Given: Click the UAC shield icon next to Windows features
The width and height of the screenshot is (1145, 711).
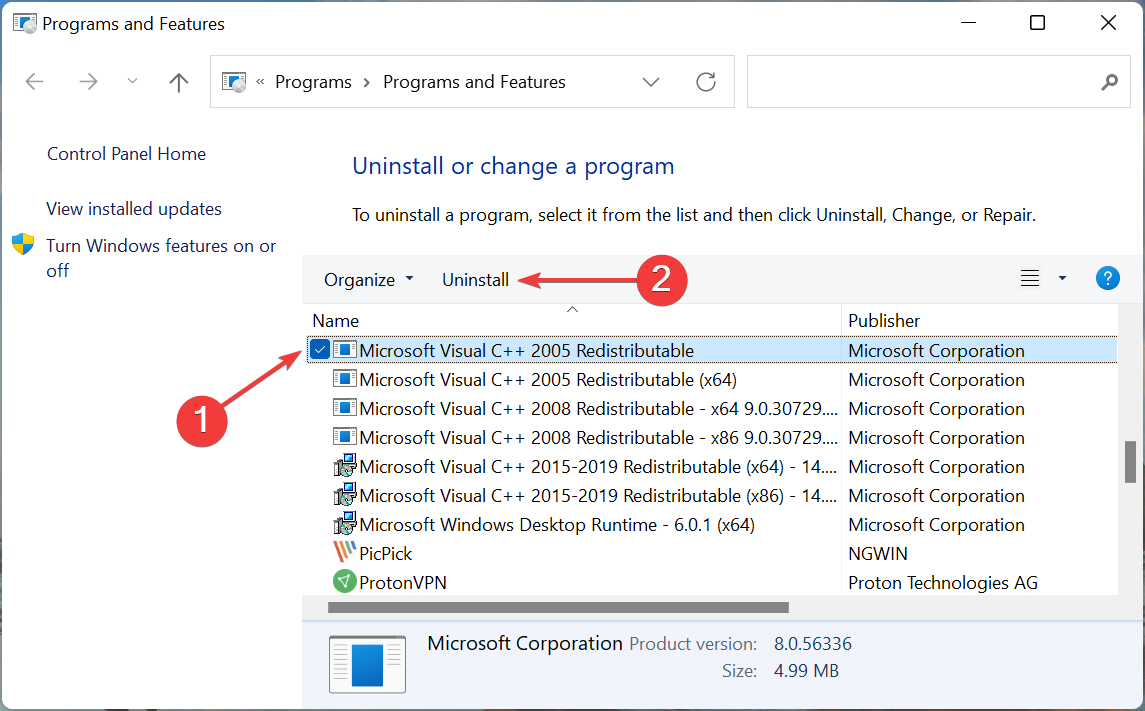Looking at the screenshot, I should tap(23, 243).
